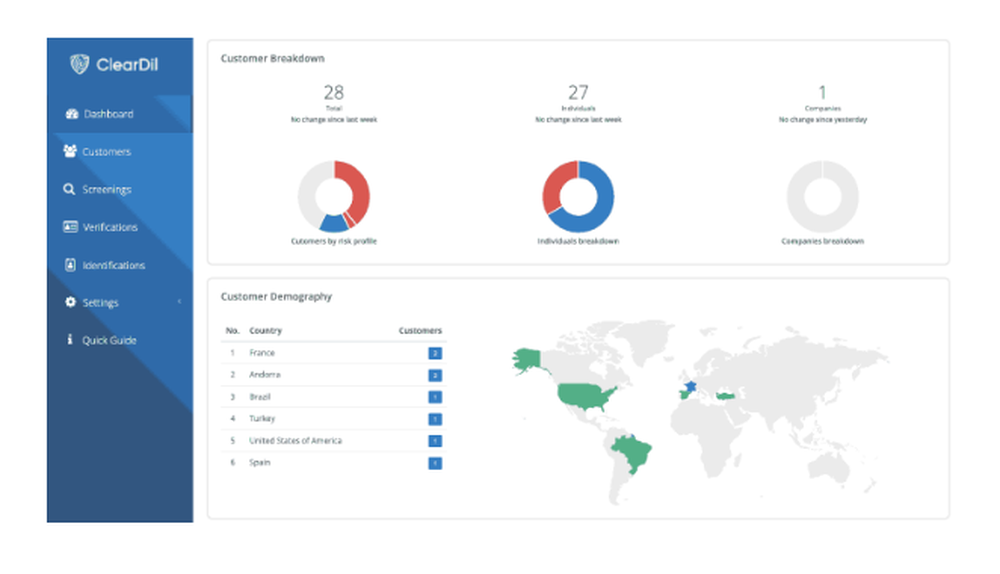Click the Country column header
The height and width of the screenshot is (574, 1000).
[x=265, y=330]
